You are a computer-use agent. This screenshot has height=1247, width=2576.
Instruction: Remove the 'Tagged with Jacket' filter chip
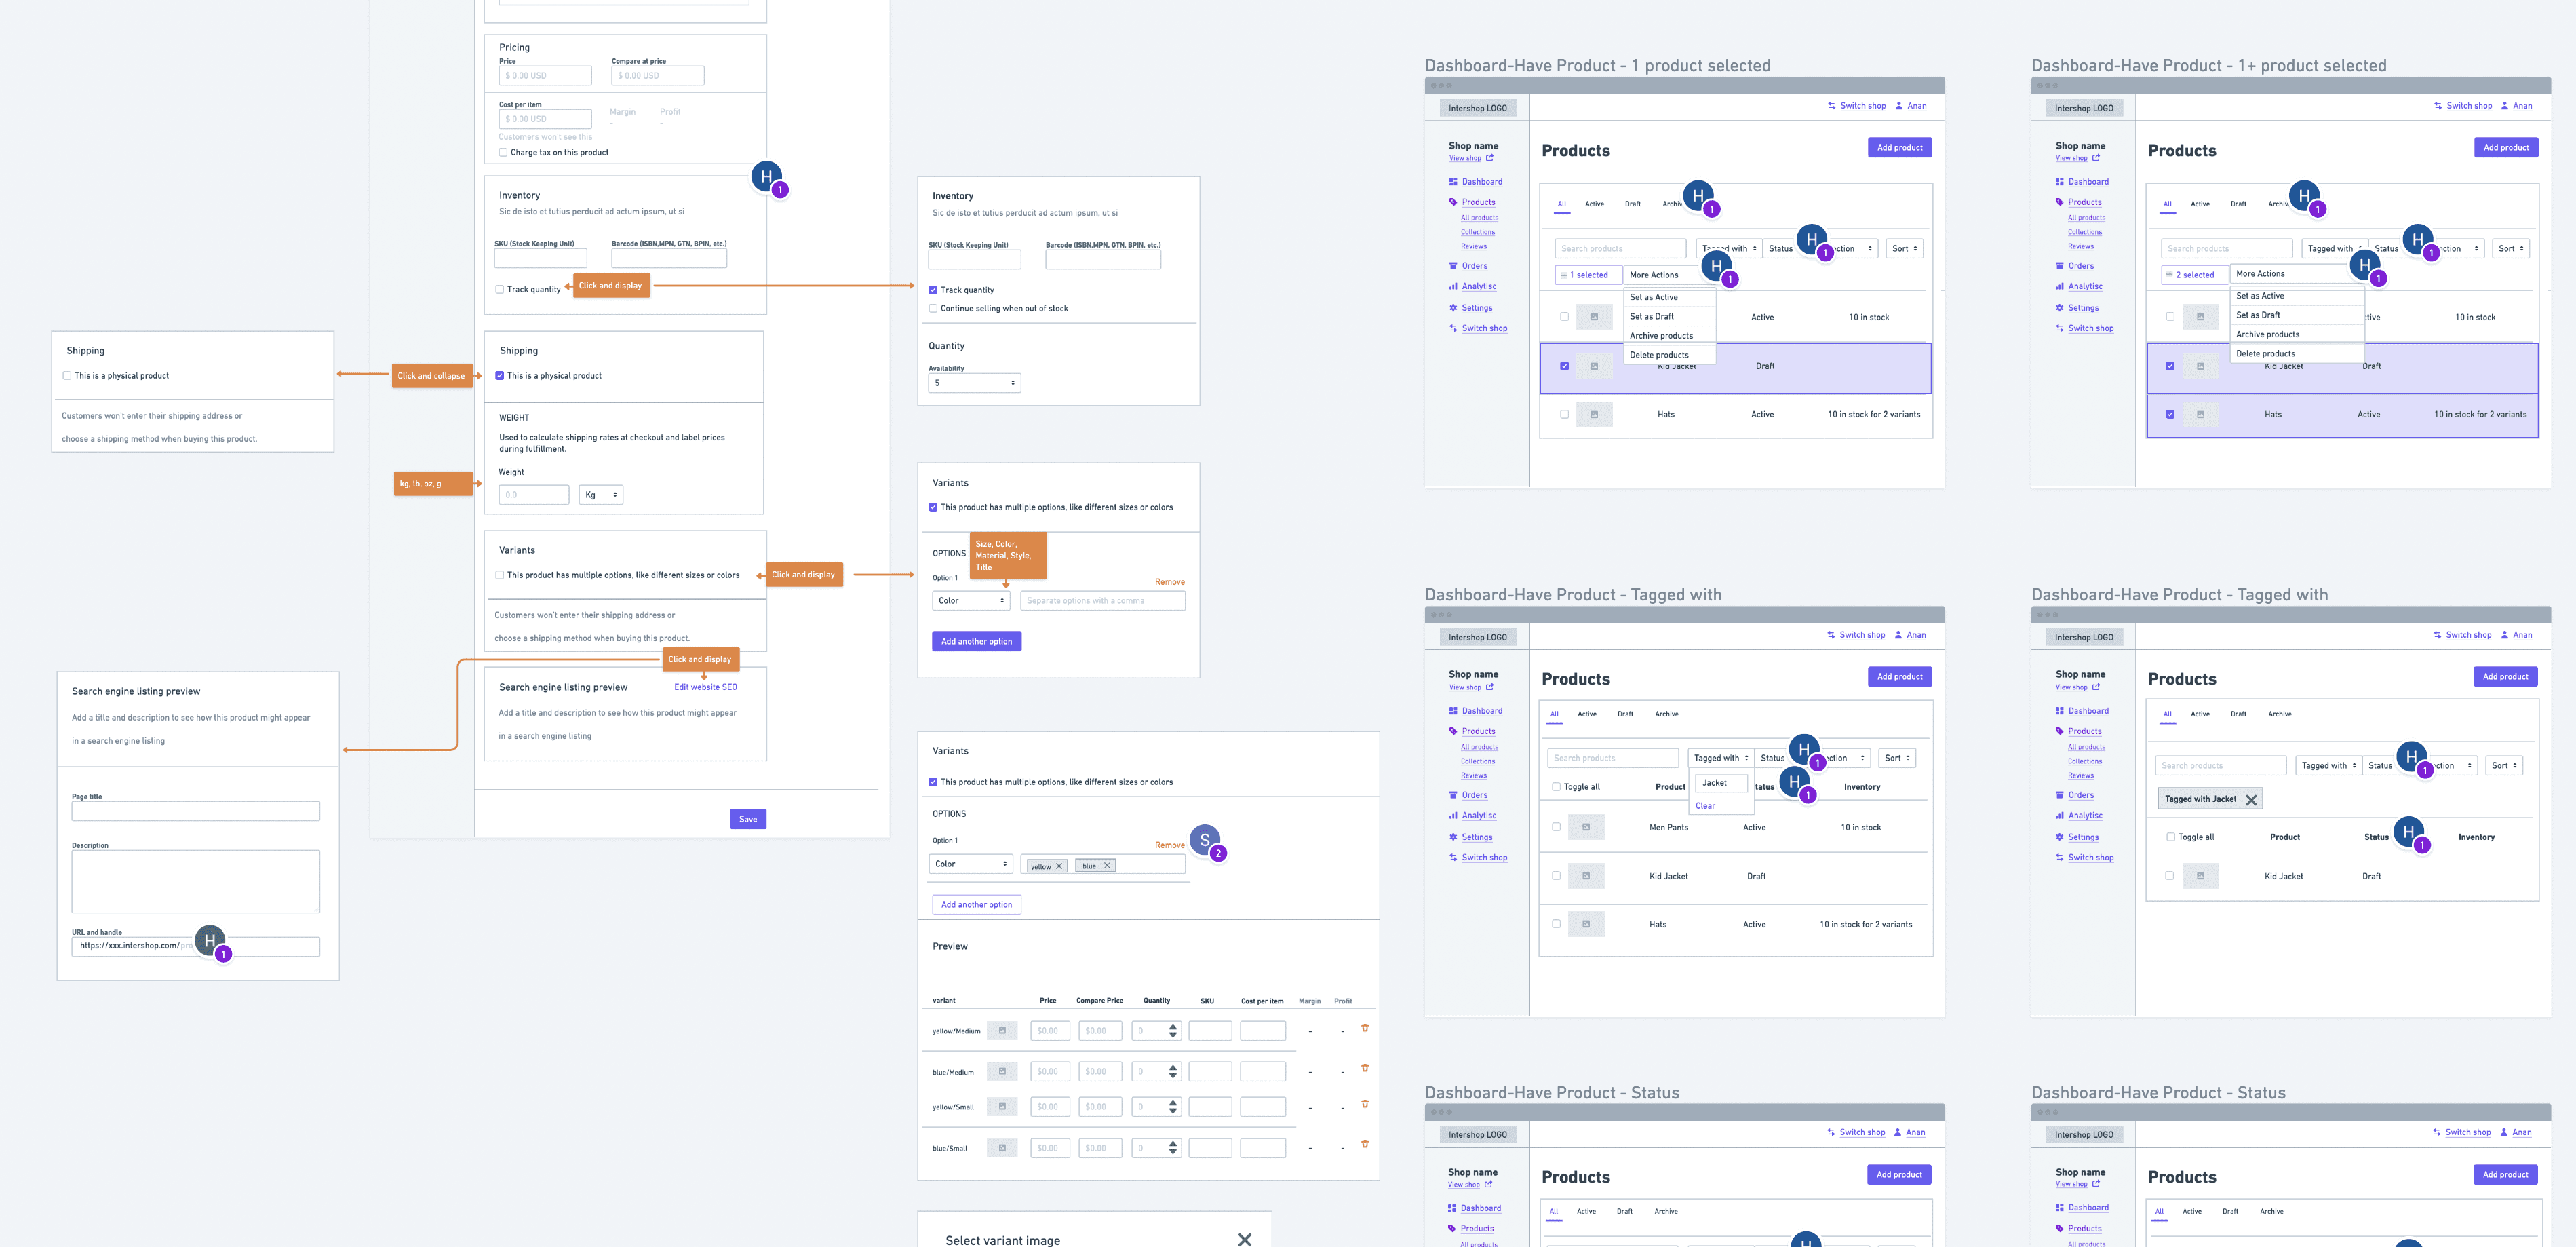(x=2251, y=799)
